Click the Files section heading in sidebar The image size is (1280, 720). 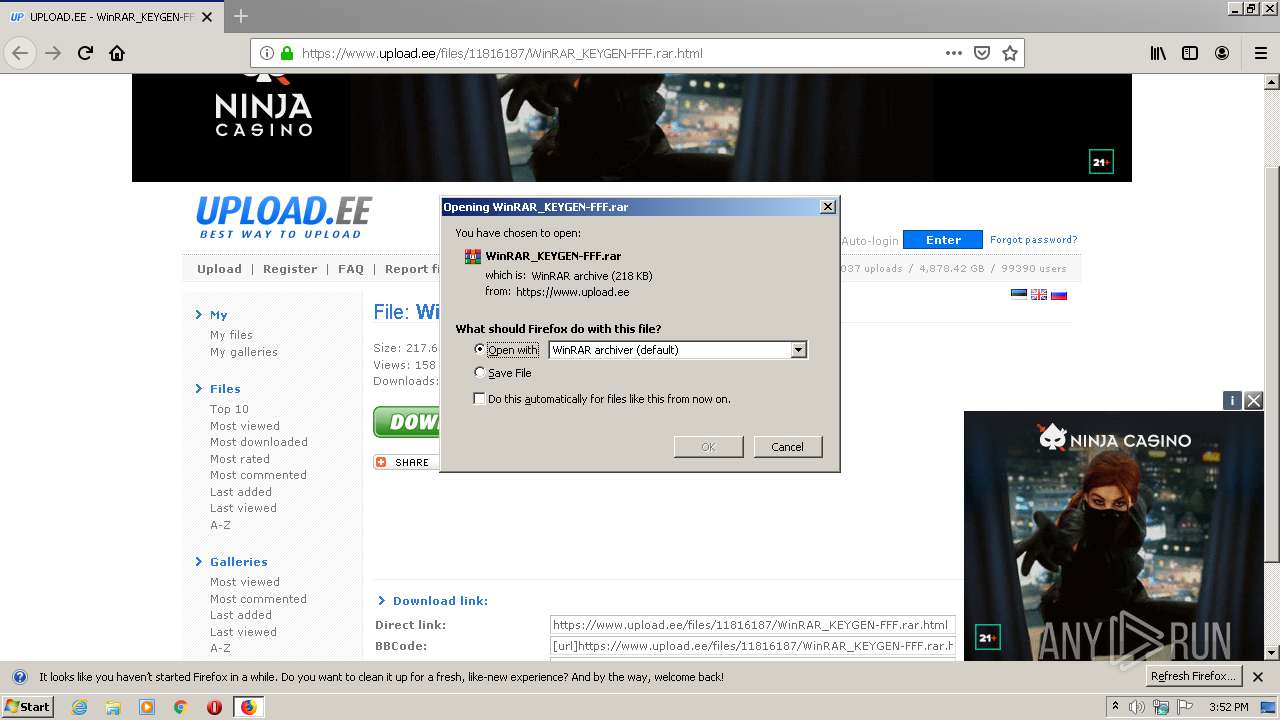pos(225,389)
